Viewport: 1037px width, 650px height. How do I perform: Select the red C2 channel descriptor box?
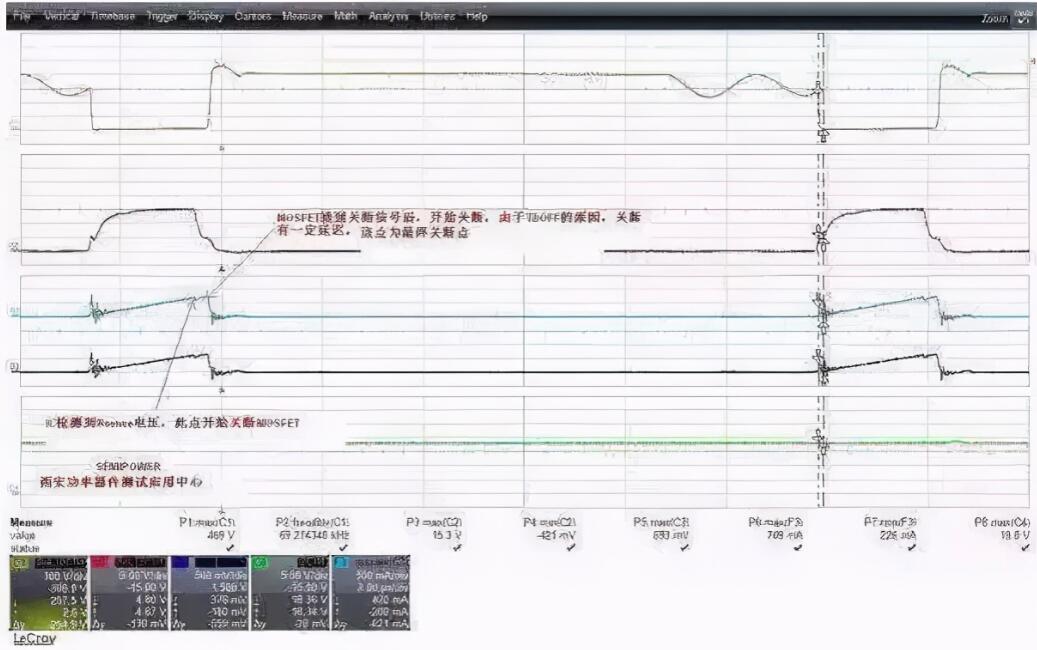click(130, 594)
